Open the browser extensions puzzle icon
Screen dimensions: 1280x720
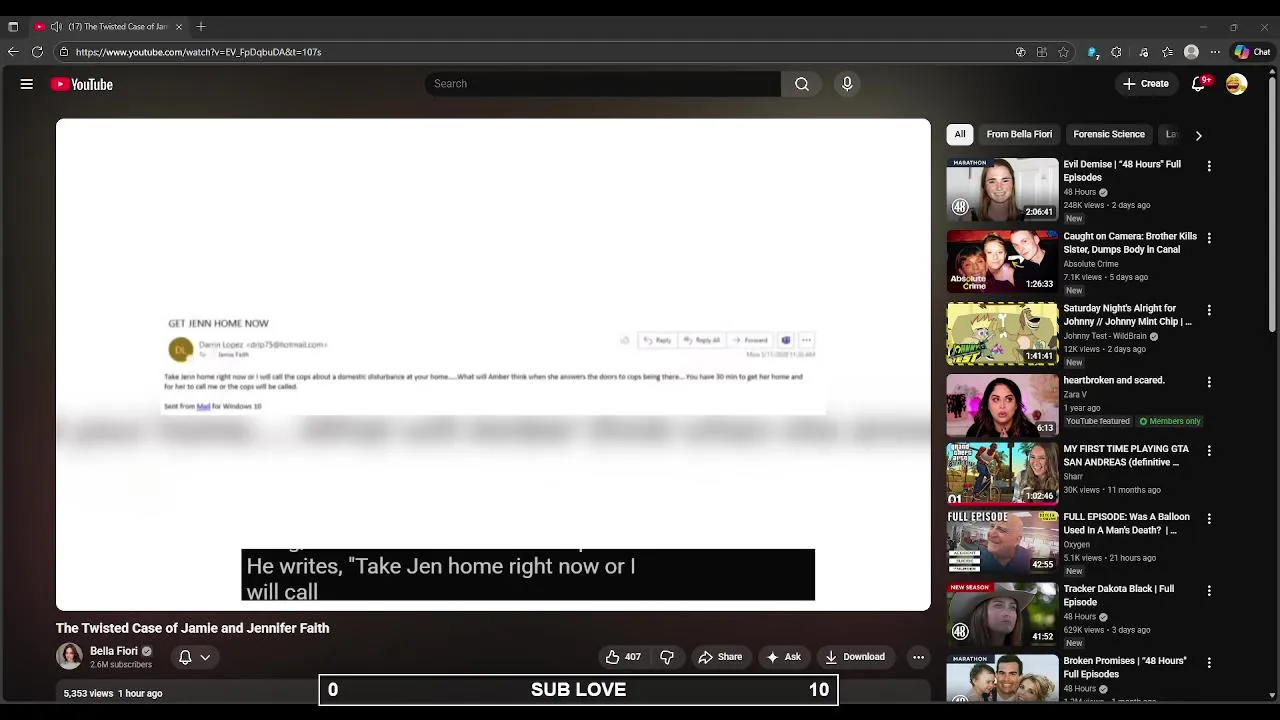tap(1116, 52)
